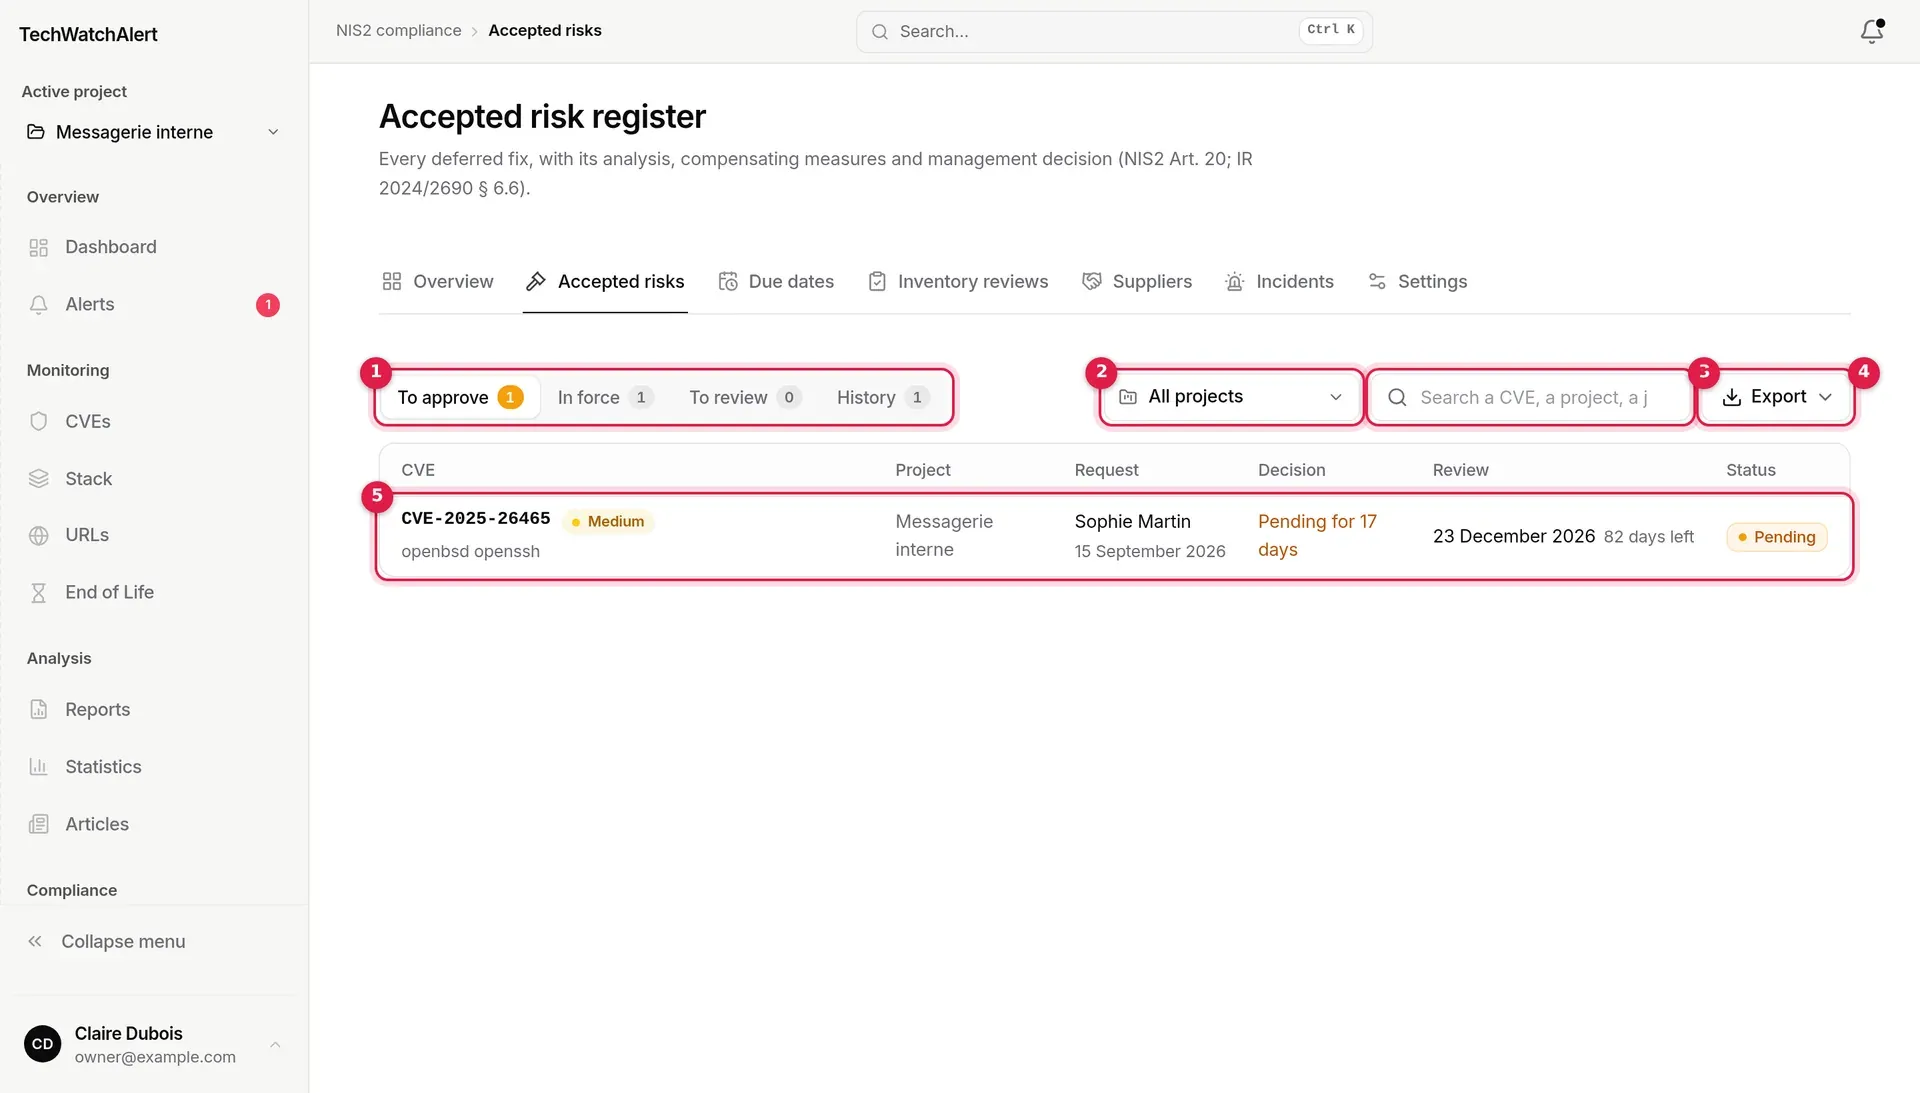
Task: Expand the Claire Dubois account menu chevron
Action: tap(275, 1044)
